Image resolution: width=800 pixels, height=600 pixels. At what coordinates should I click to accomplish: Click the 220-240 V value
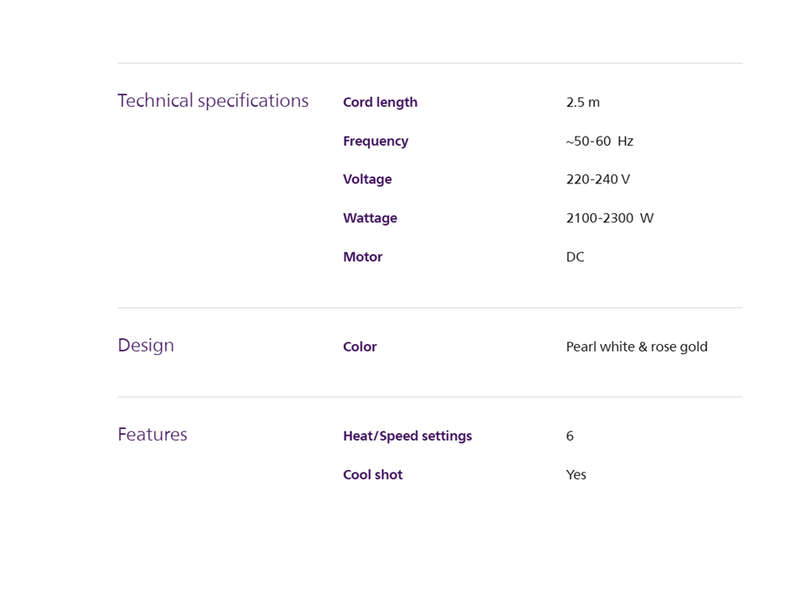(x=598, y=180)
